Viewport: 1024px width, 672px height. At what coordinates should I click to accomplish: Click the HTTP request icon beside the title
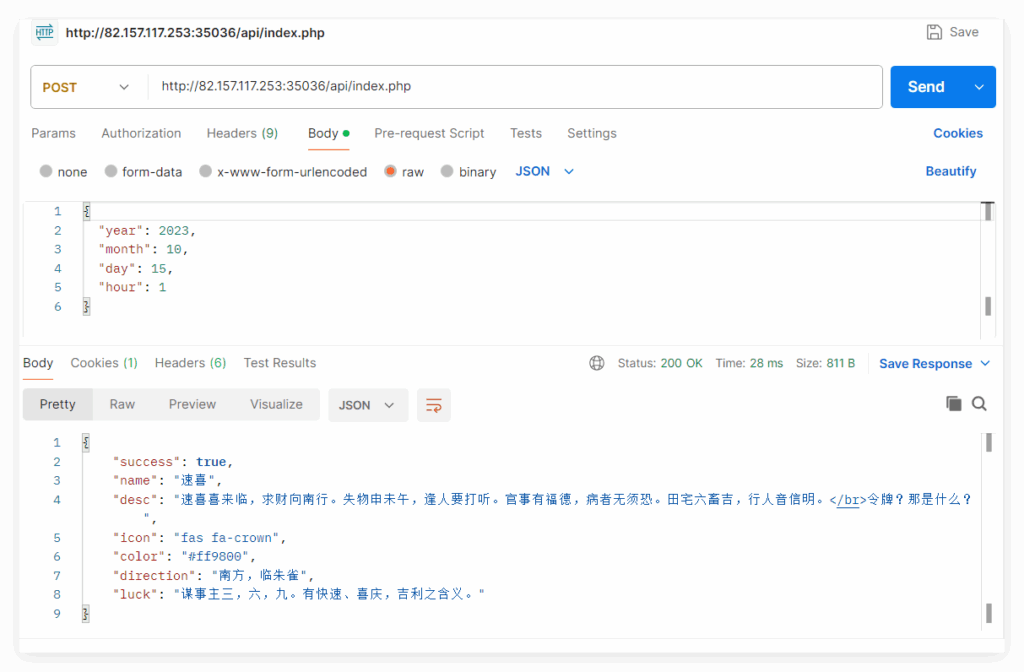pos(45,32)
